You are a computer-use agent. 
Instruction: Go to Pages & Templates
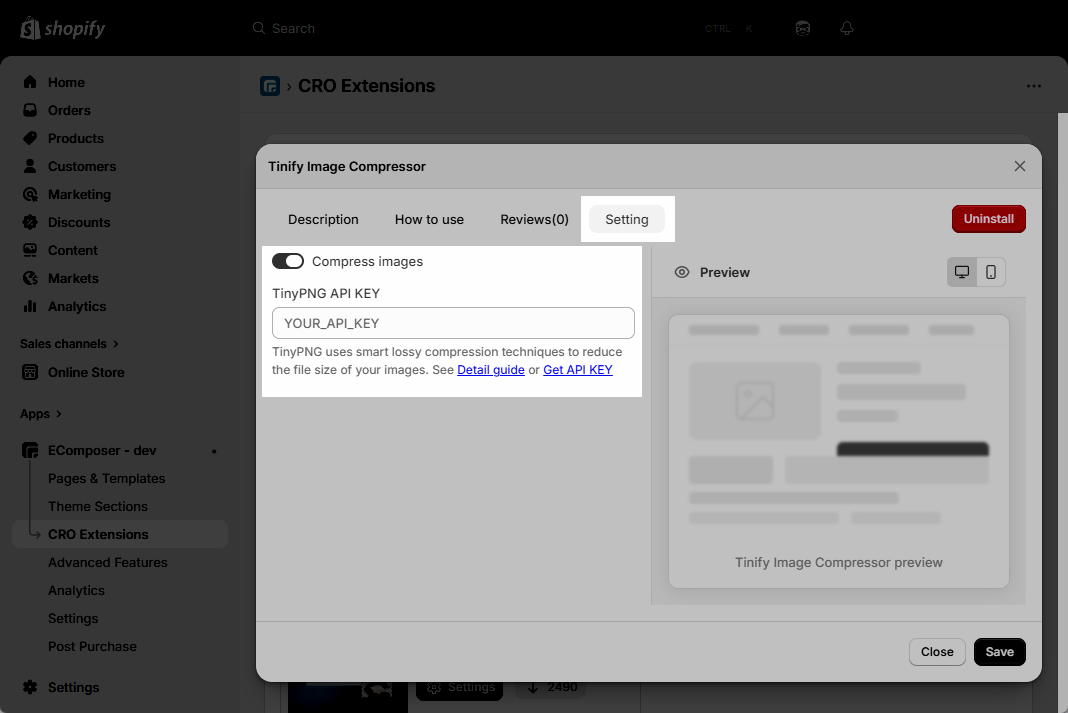(x=106, y=479)
